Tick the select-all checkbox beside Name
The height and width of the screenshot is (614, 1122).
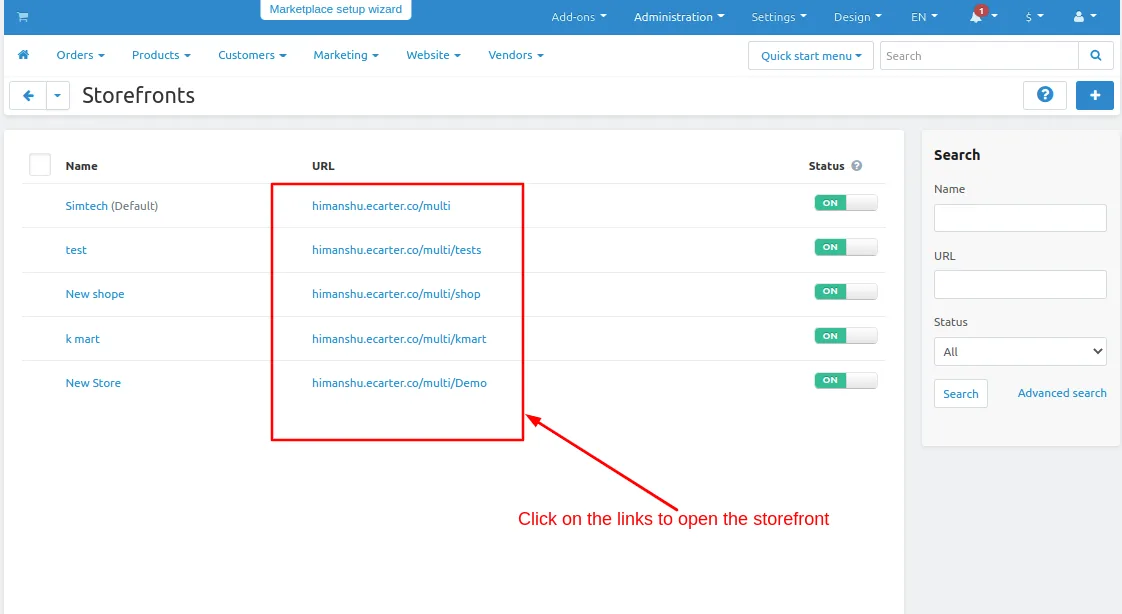[40, 165]
